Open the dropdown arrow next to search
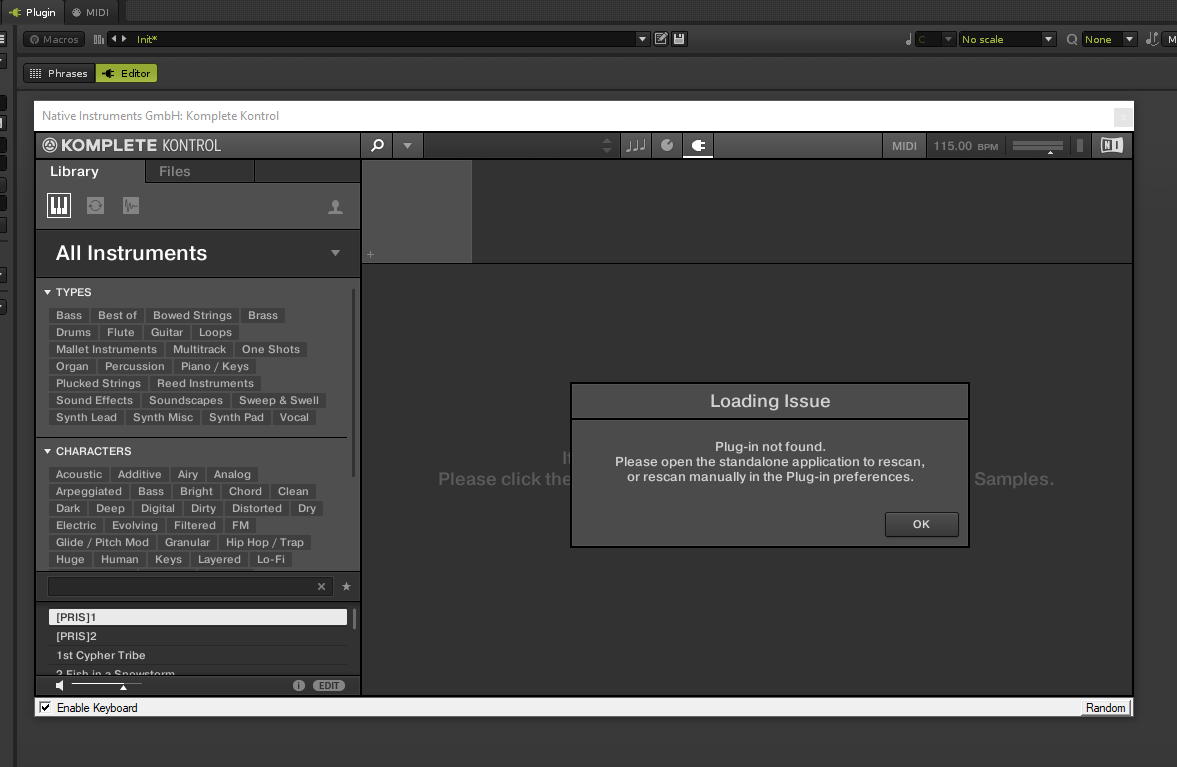The image size is (1177, 767). click(408, 146)
